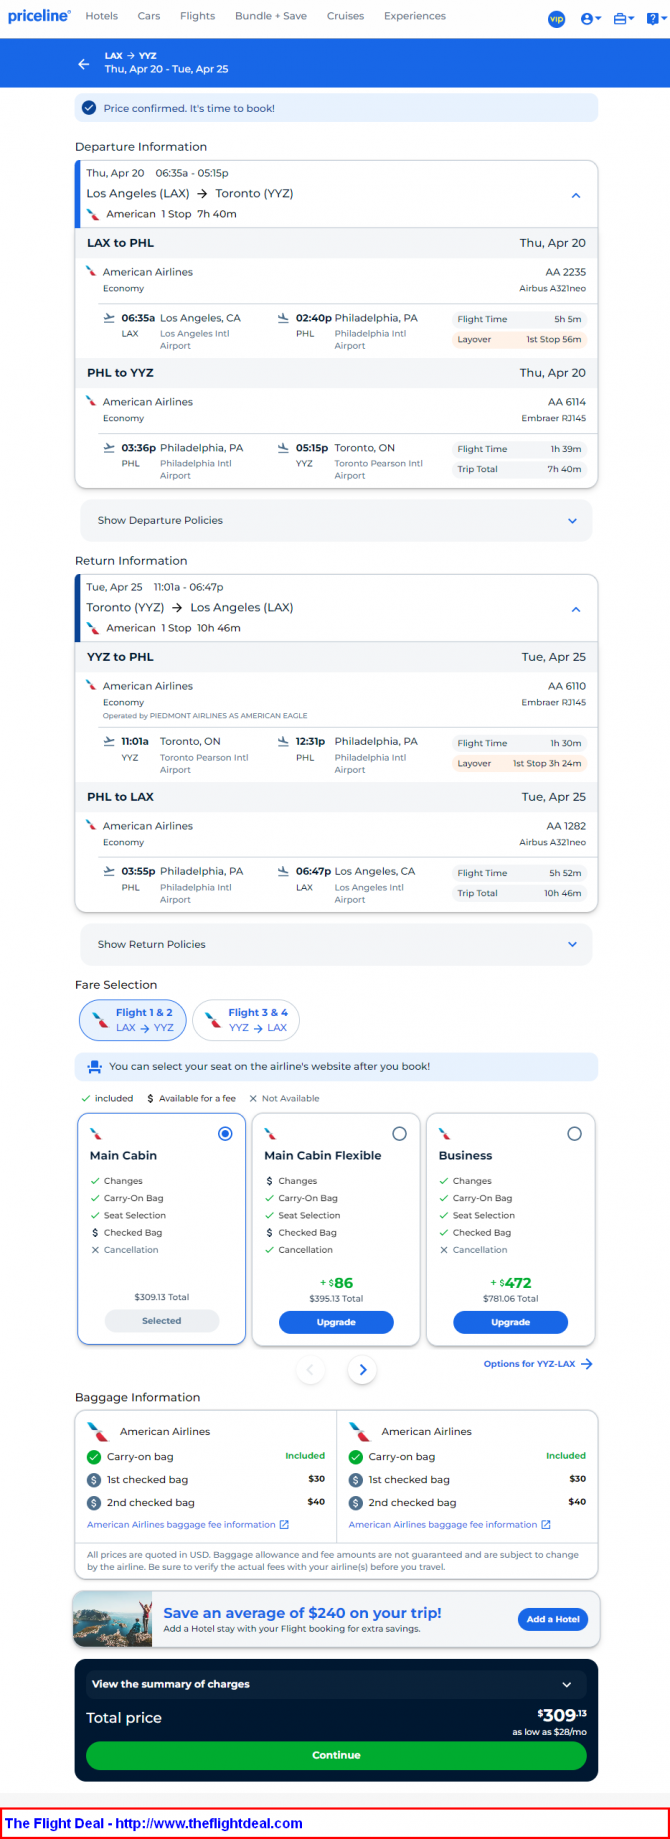This screenshot has width=670, height=1839.
Task: Open the help question mark icon
Action: tap(654, 18)
